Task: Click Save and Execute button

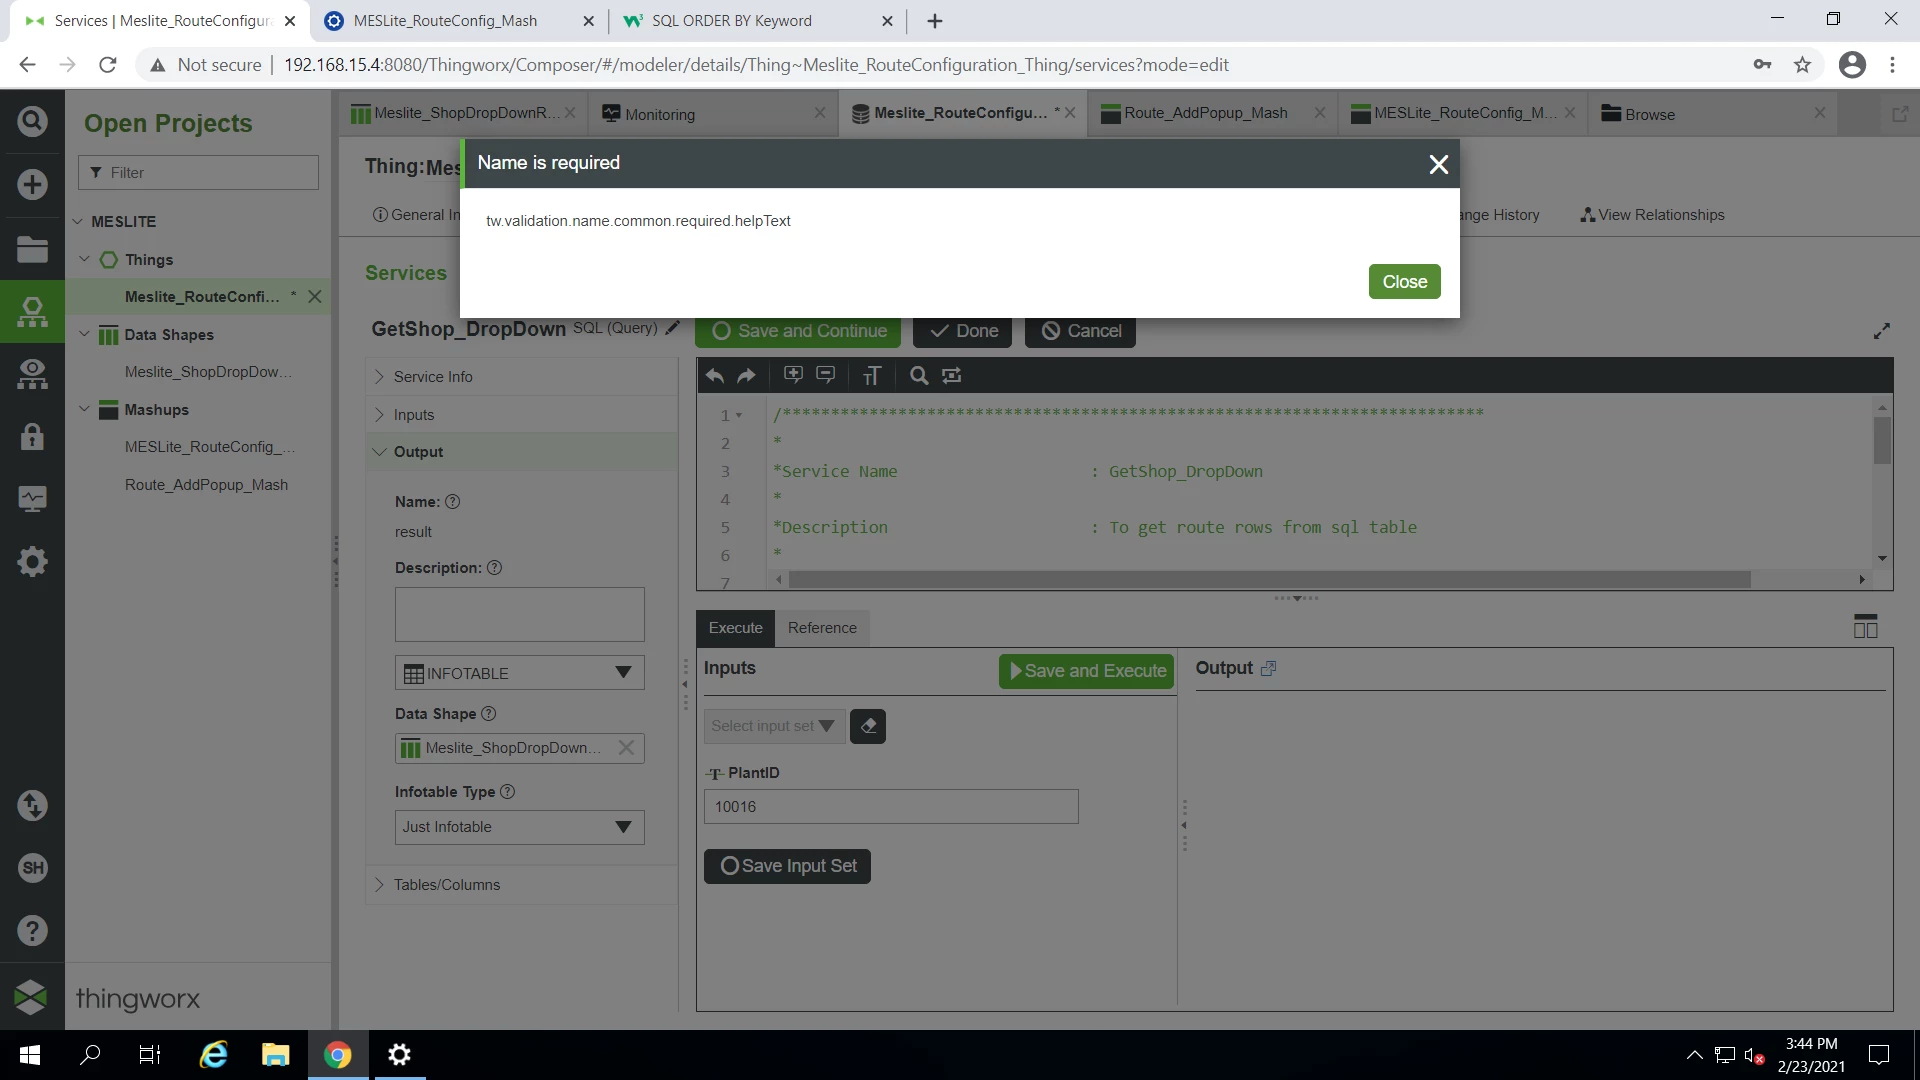Action: tap(1086, 671)
